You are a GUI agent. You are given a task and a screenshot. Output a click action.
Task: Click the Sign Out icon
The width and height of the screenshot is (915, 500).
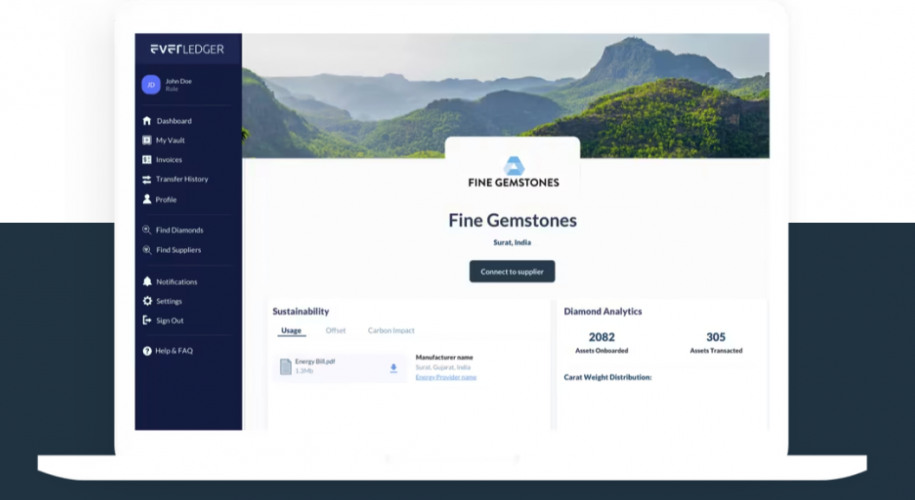(x=147, y=320)
